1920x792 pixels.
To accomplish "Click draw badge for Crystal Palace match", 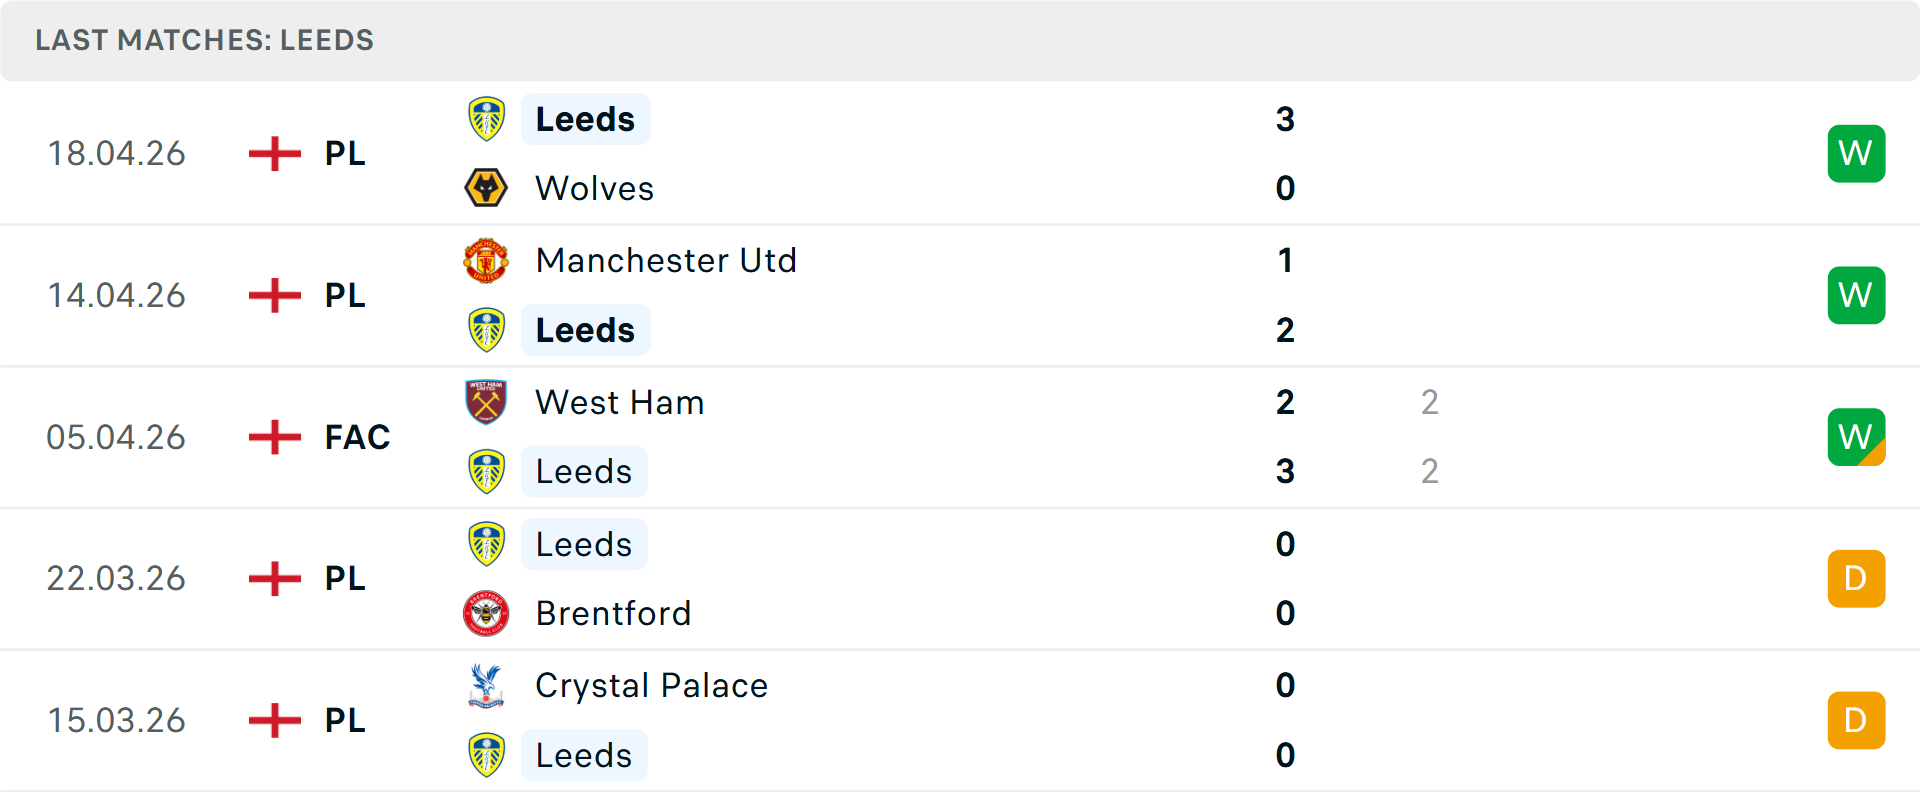I will pos(1856,720).
